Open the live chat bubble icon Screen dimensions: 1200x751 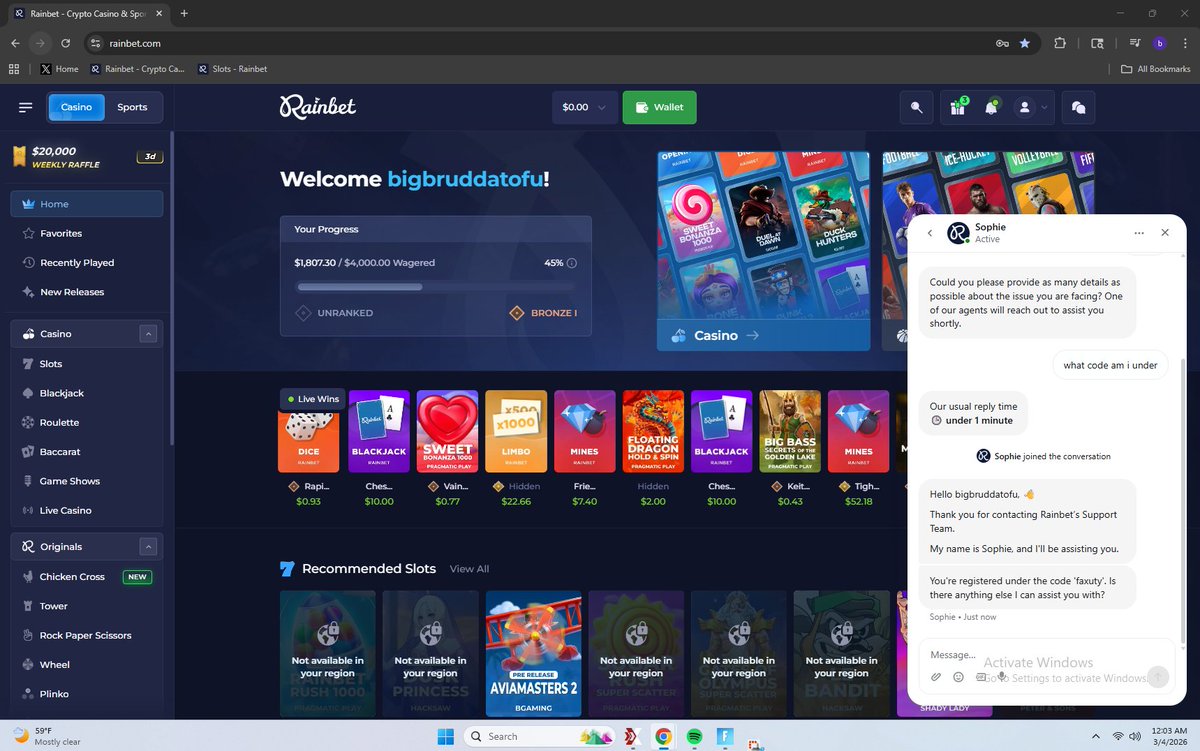click(1078, 108)
